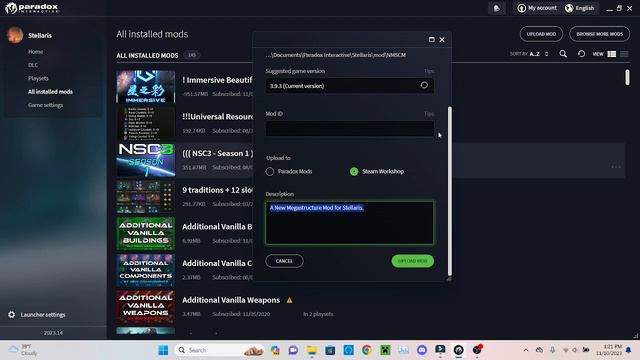Click into the Description text area
640x360 pixels.
(349, 223)
